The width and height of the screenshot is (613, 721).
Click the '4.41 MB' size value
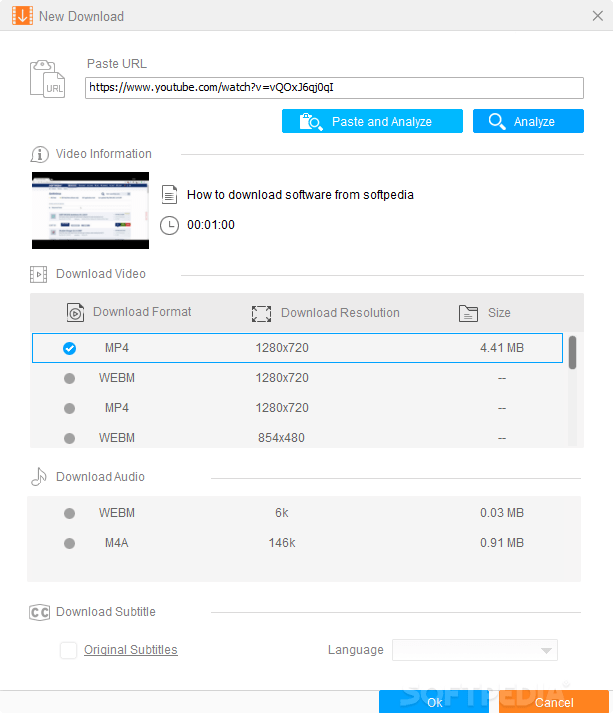pos(502,348)
